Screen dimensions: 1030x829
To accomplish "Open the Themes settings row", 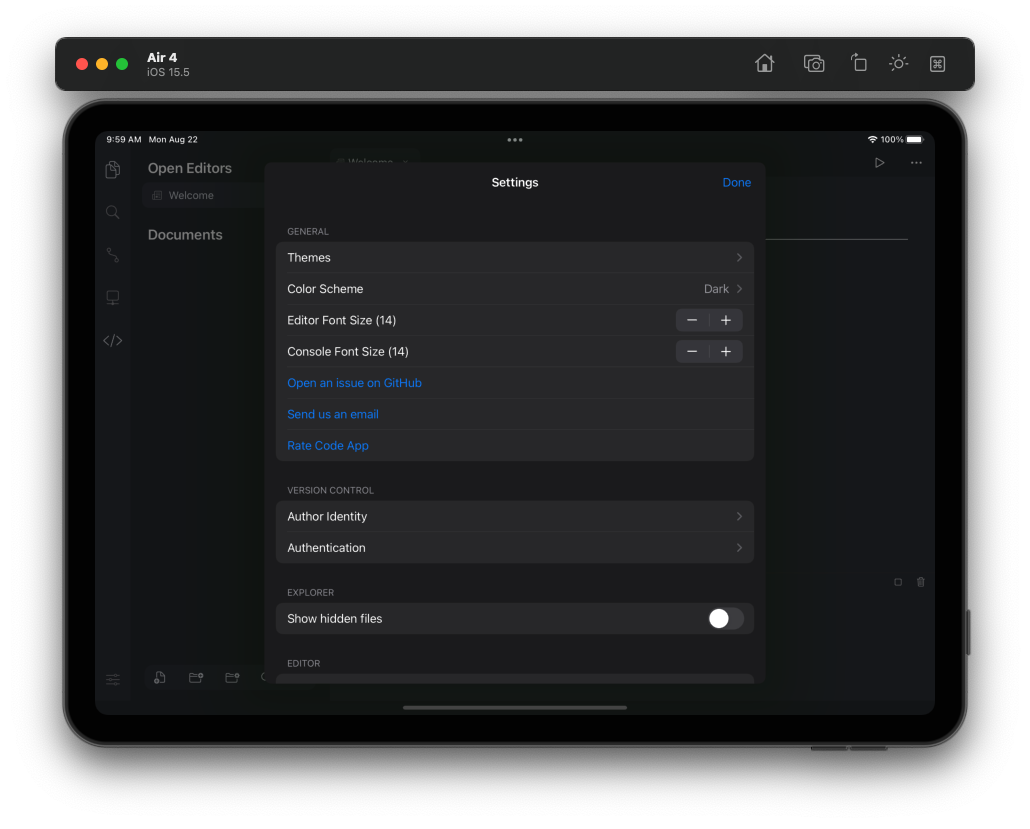I will tap(514, 257).
